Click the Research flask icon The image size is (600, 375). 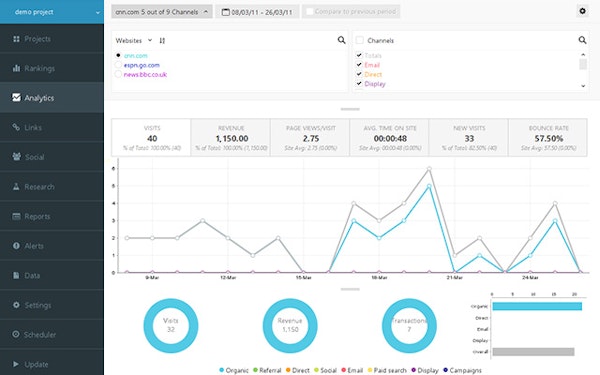[x=16, y=186]
